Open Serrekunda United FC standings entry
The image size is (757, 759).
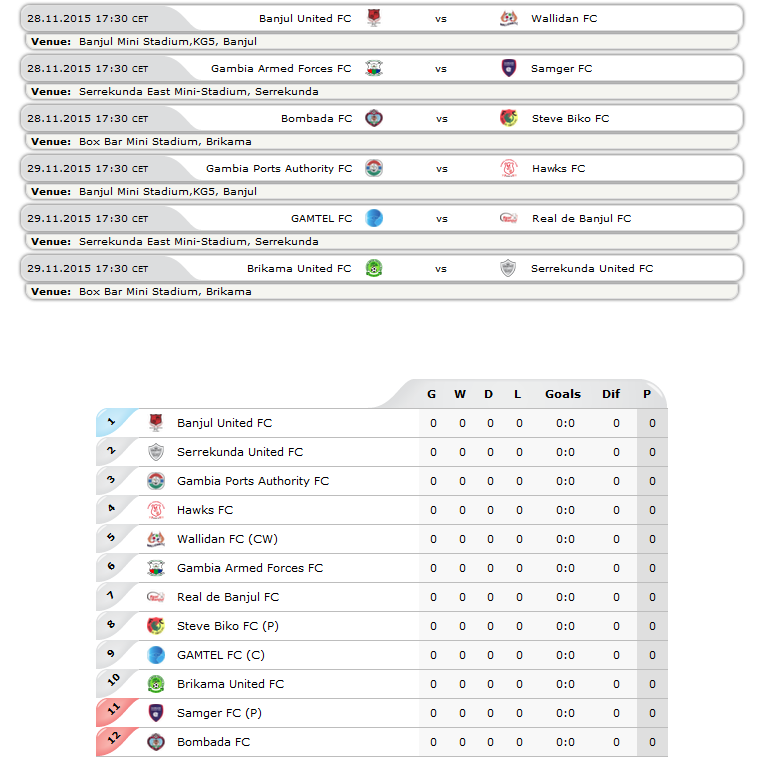(240, 452)
